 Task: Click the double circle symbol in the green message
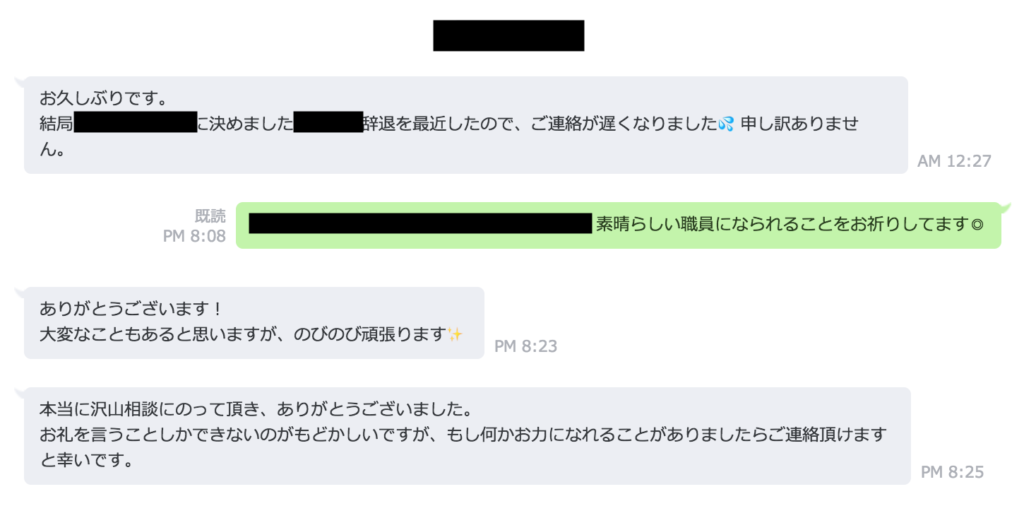(977, 225)
